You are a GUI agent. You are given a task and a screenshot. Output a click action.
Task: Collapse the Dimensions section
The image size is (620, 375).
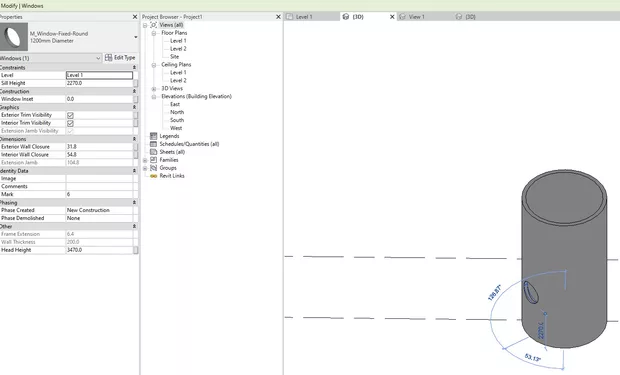(x=134, y=139)
